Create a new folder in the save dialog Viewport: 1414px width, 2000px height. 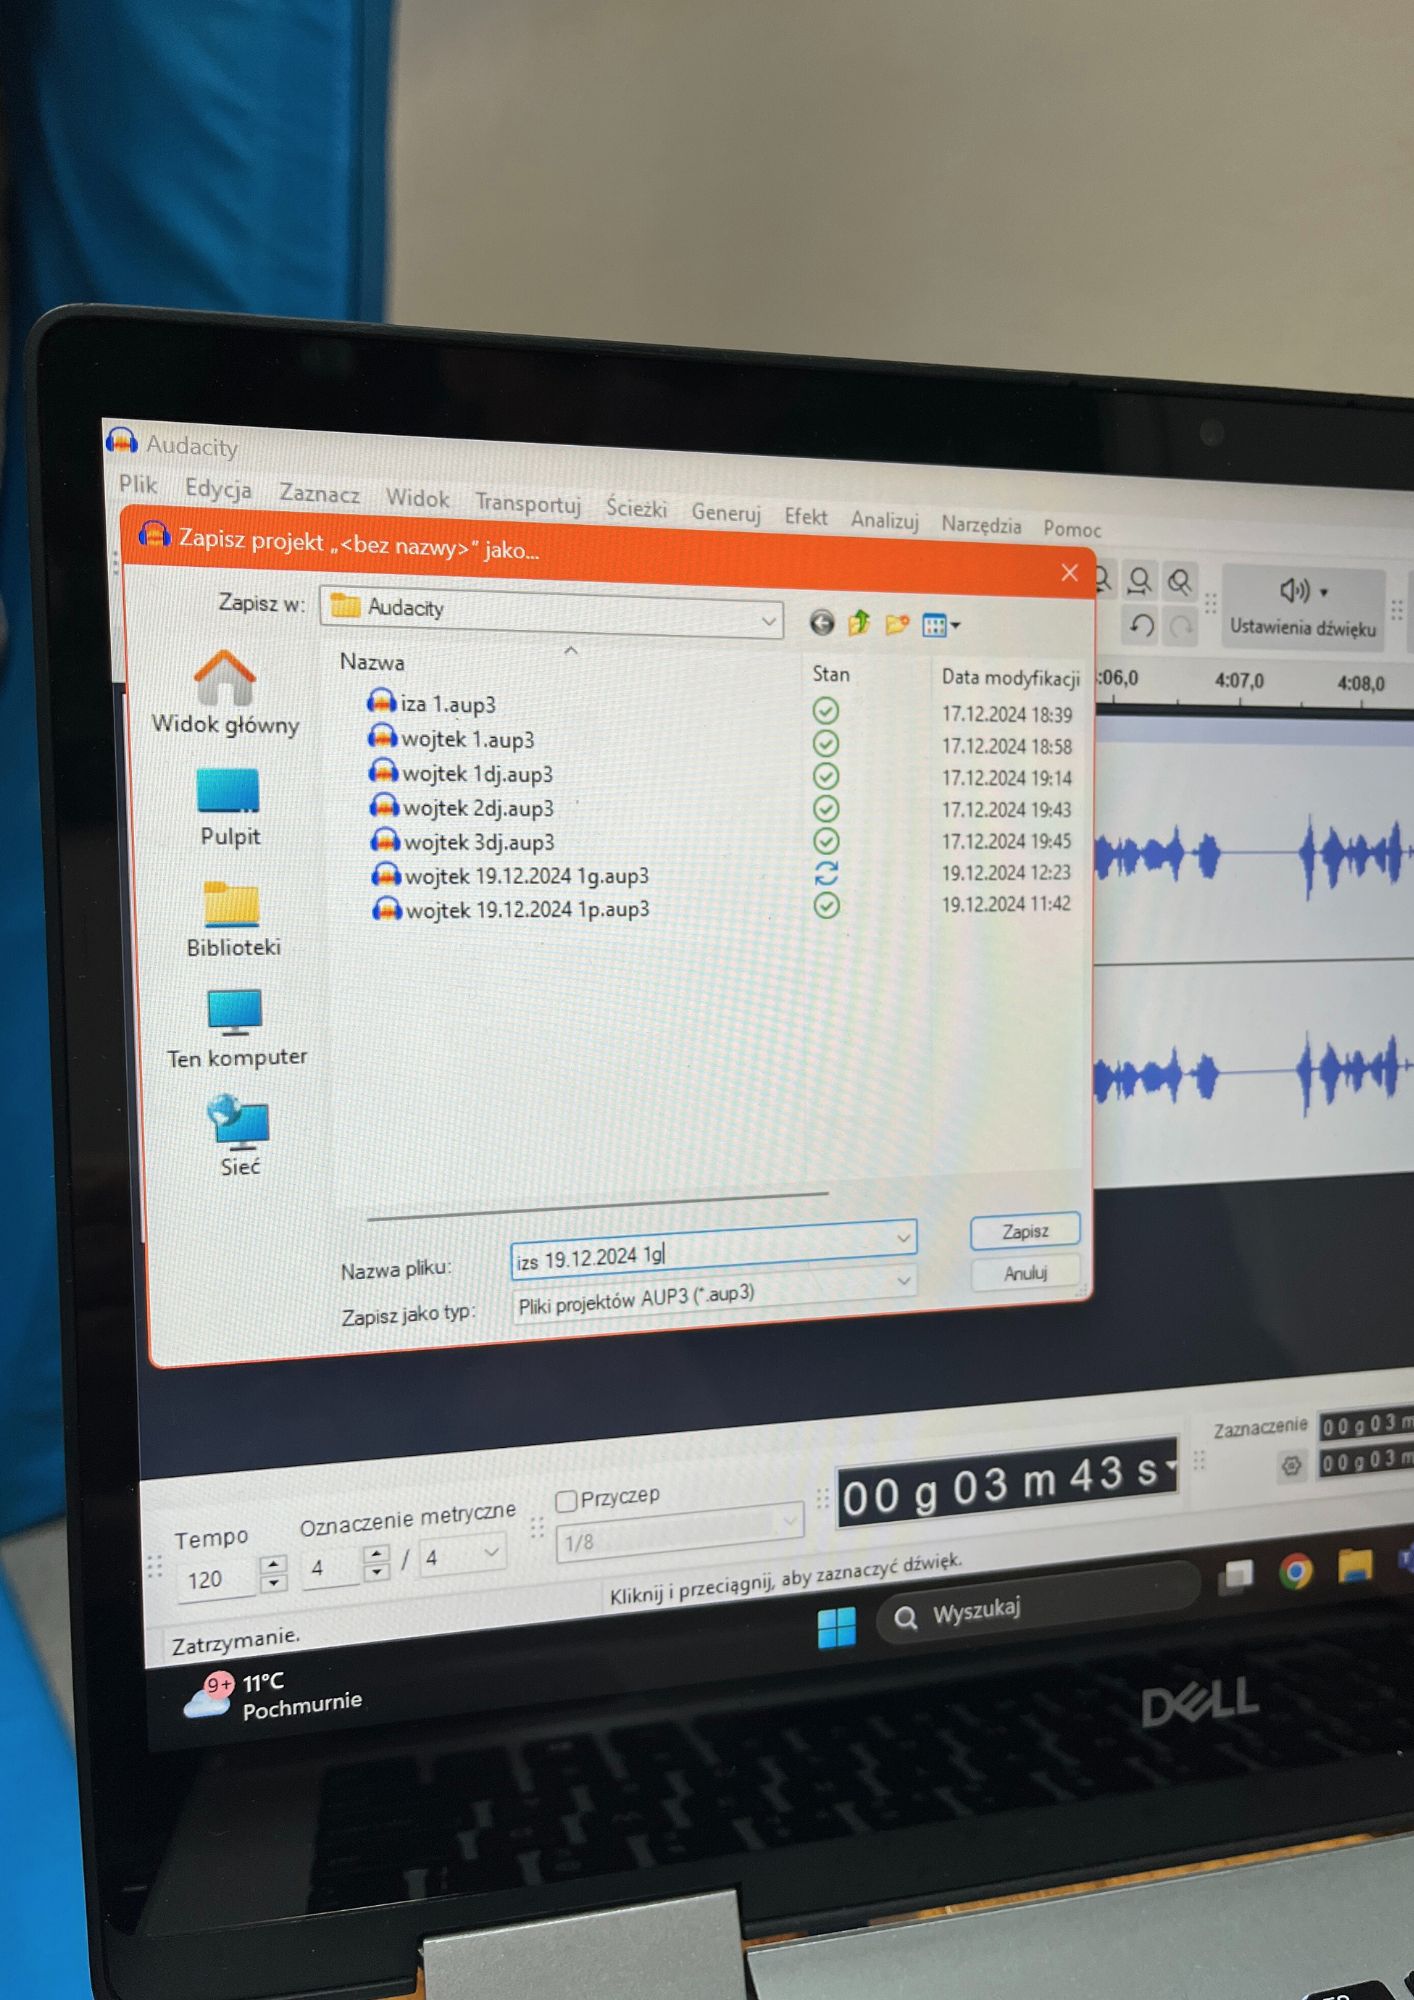pos(897,625)
